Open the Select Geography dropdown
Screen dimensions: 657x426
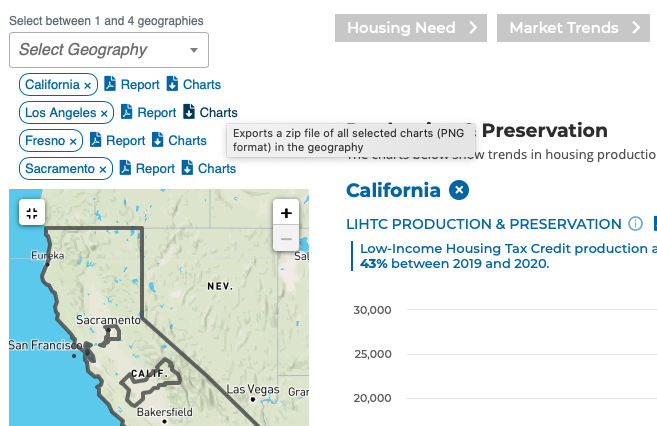coord(109,49)
